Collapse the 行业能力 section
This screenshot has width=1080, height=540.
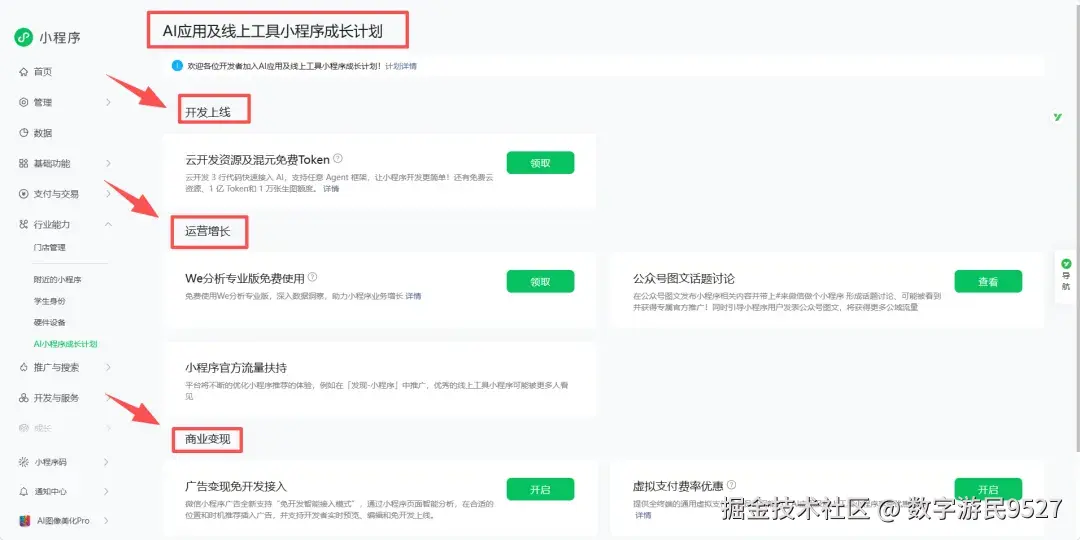point(108,225)
